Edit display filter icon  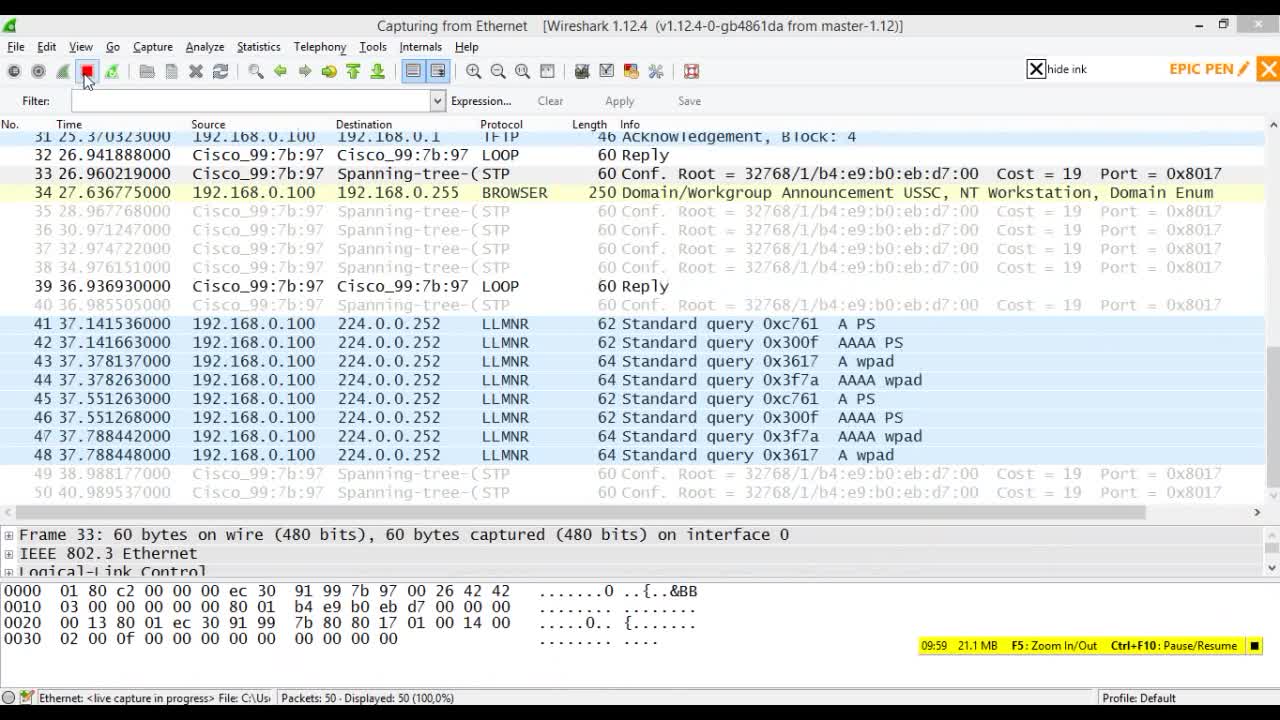tap(606, 71)
